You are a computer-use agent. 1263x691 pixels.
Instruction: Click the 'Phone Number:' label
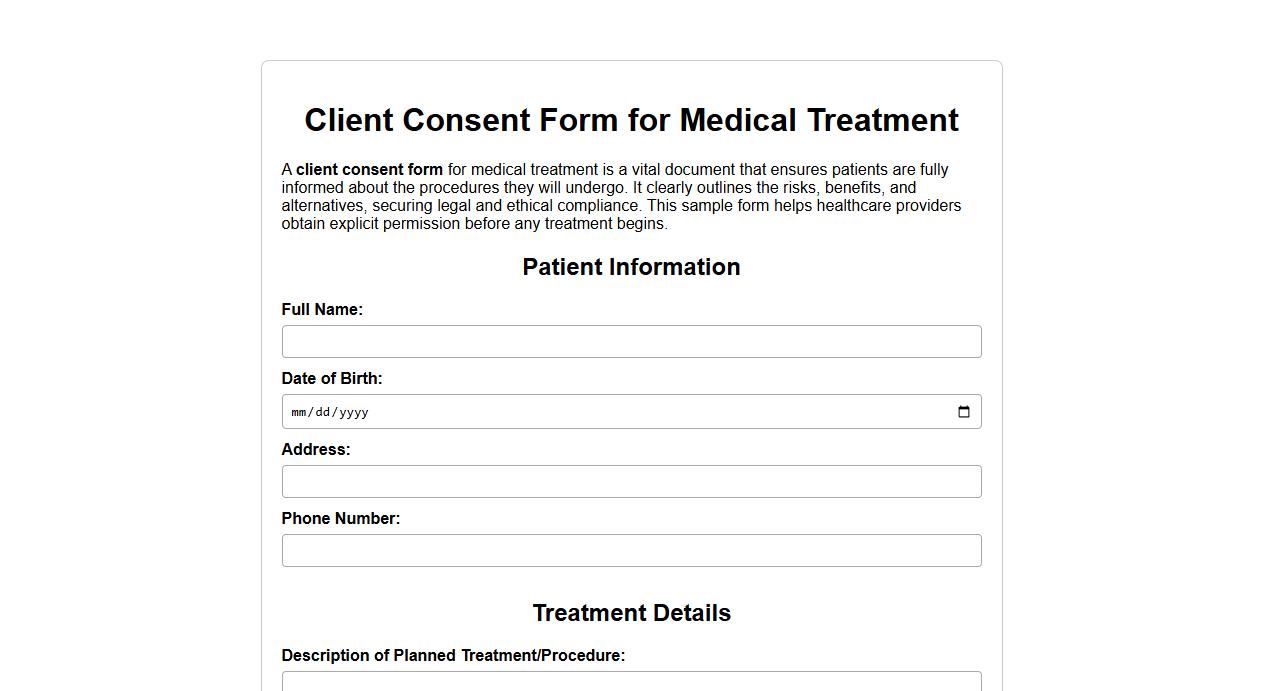tap(341, 518)
